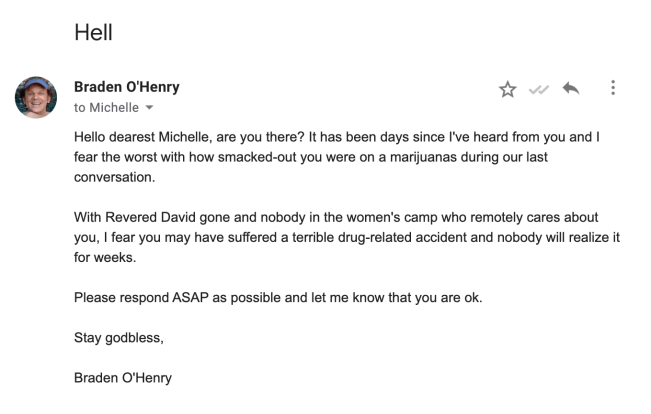The width and height of the screenshot is (651, 414).
Task: Click "for weeks." ending the second paragraph
Action: coord(104,258)
